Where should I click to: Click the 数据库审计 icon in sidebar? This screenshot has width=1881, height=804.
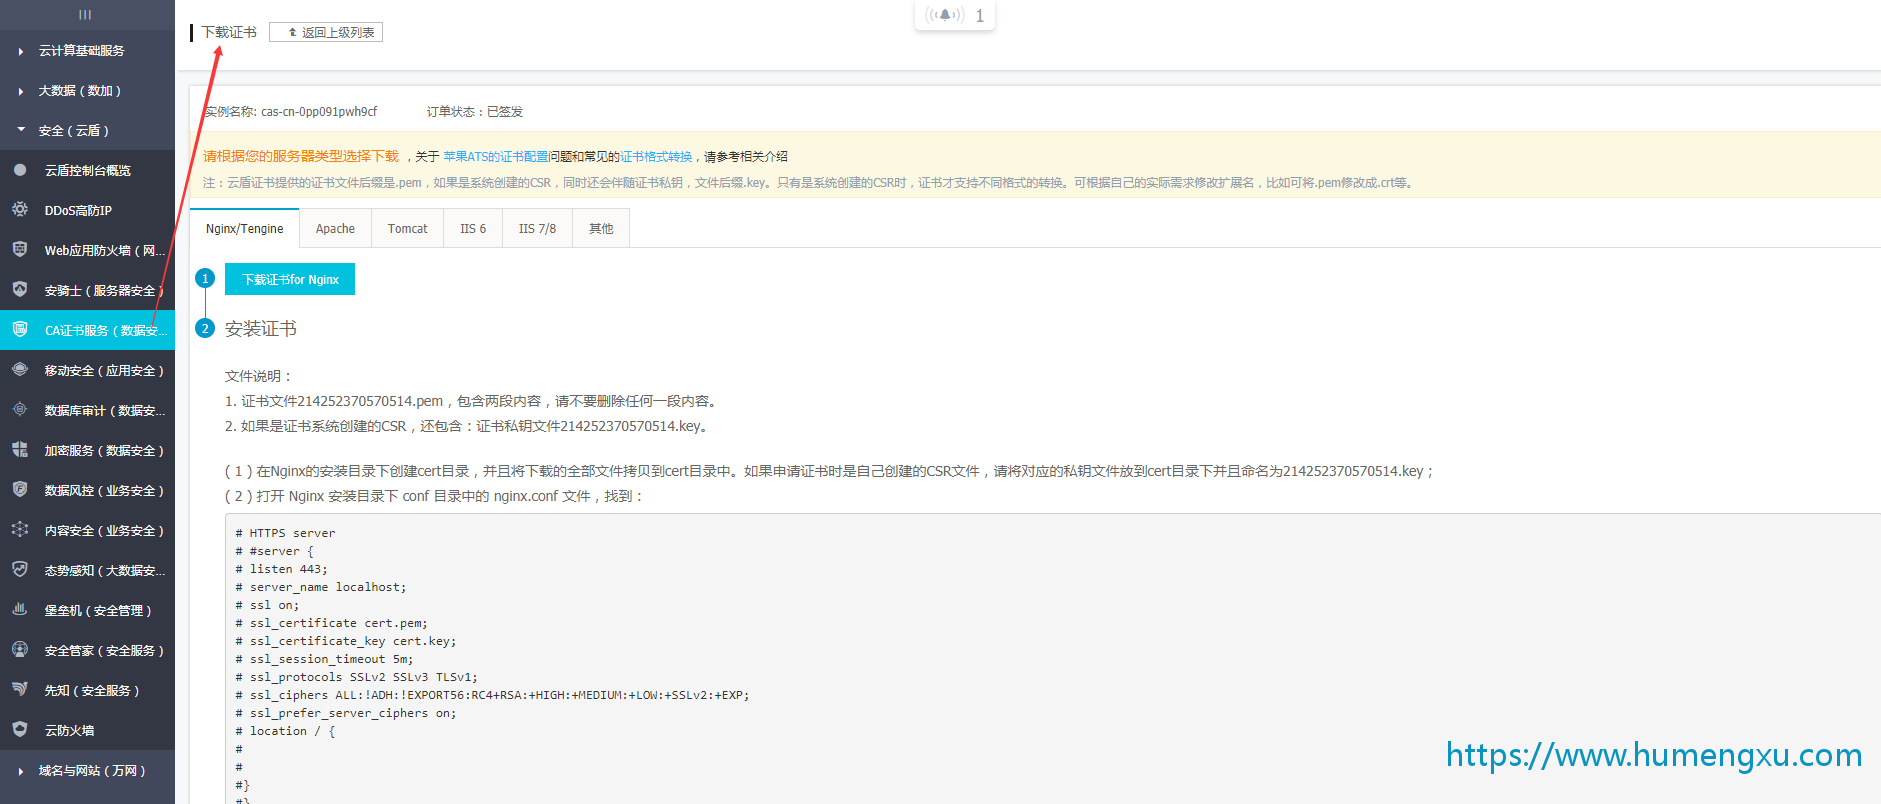[20, 410]
